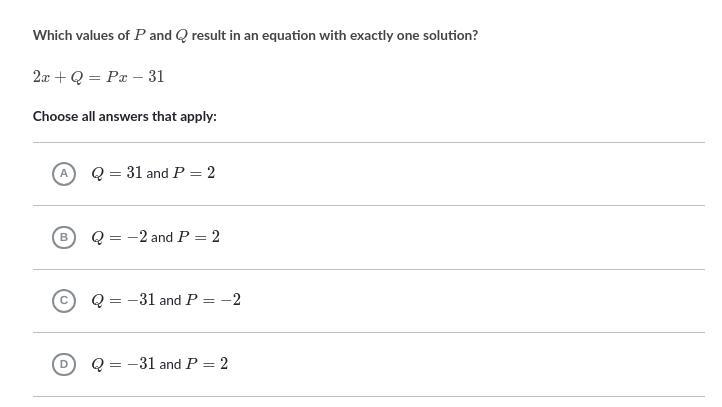
Task: Check answer choice D circle
Action: coord(64,364)
